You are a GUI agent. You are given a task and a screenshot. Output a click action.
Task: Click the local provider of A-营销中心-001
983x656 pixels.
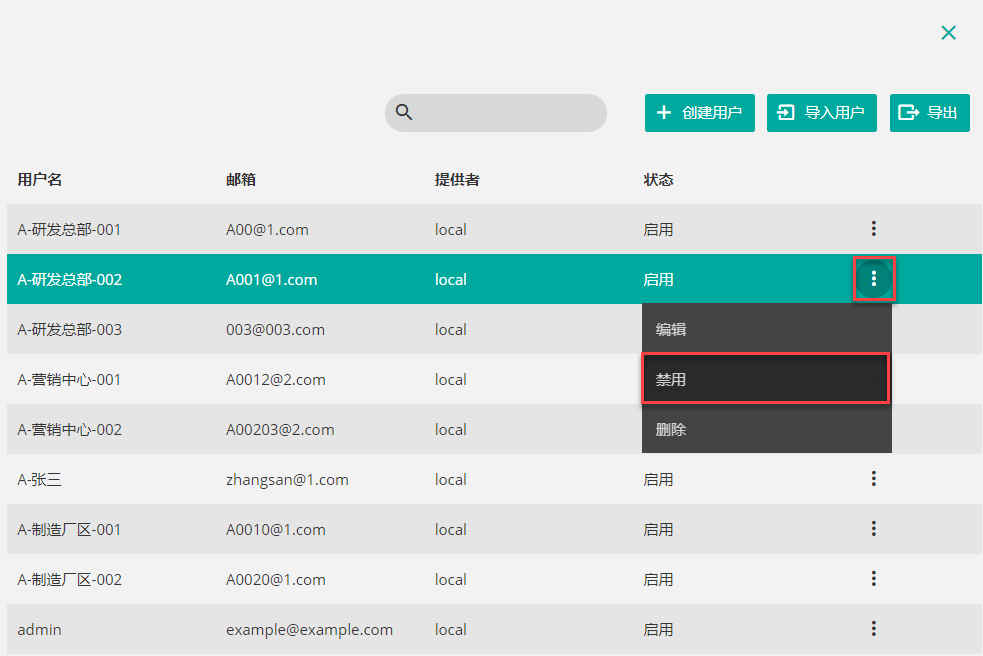point(451,380)
